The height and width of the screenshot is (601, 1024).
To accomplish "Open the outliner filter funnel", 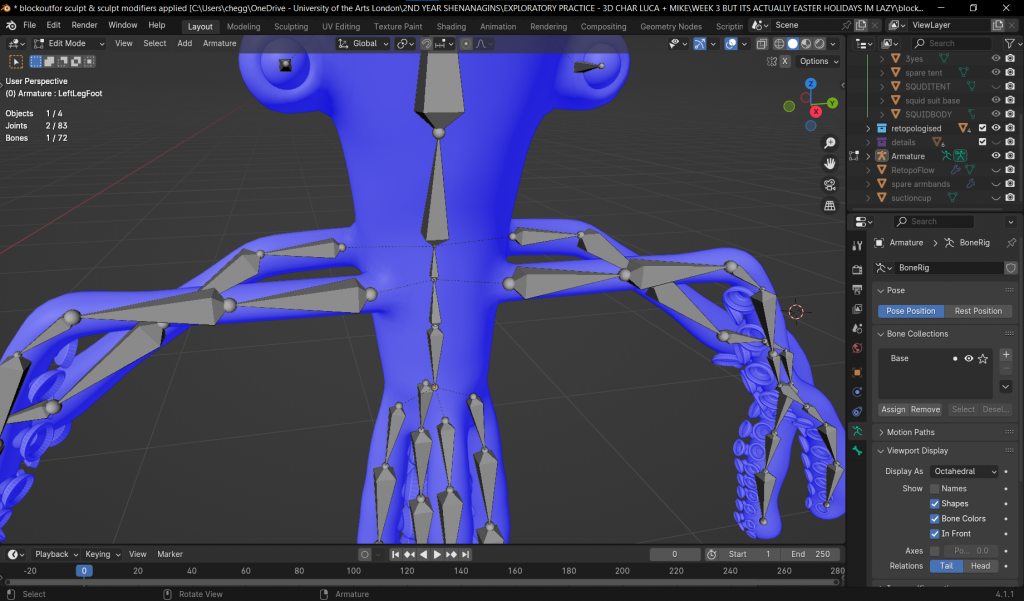I will (x=1010, y=43).
